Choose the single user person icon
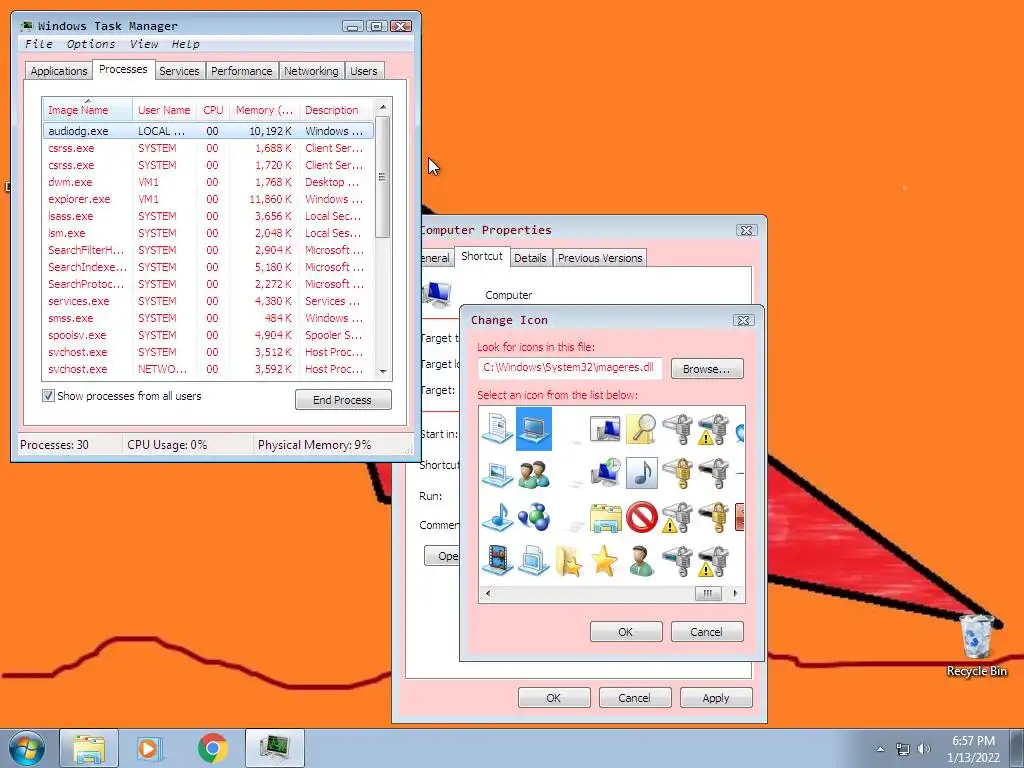Image resolution: width=1024 pixels, height=768 pixels. 641,561
